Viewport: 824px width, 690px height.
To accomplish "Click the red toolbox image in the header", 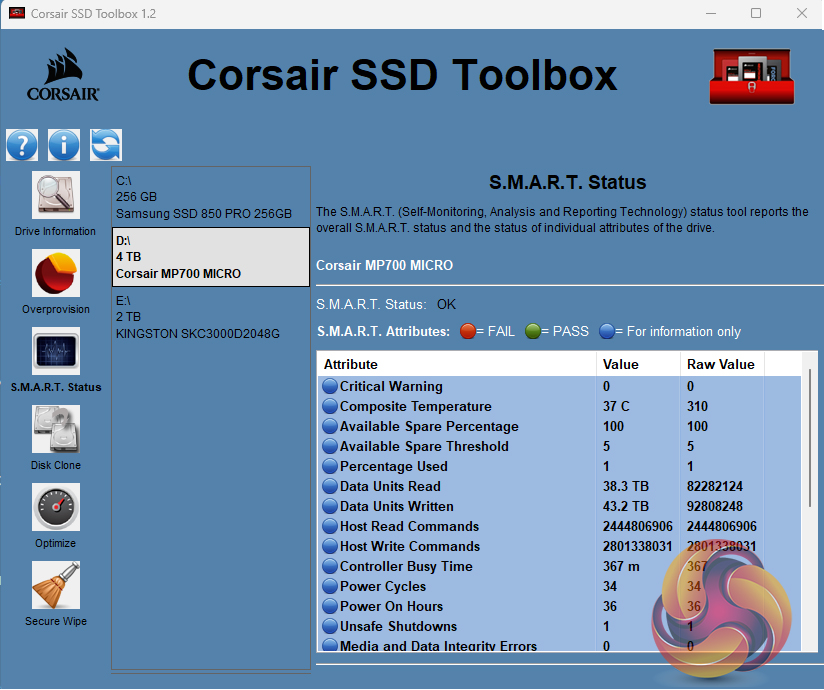I will [750, 76].
